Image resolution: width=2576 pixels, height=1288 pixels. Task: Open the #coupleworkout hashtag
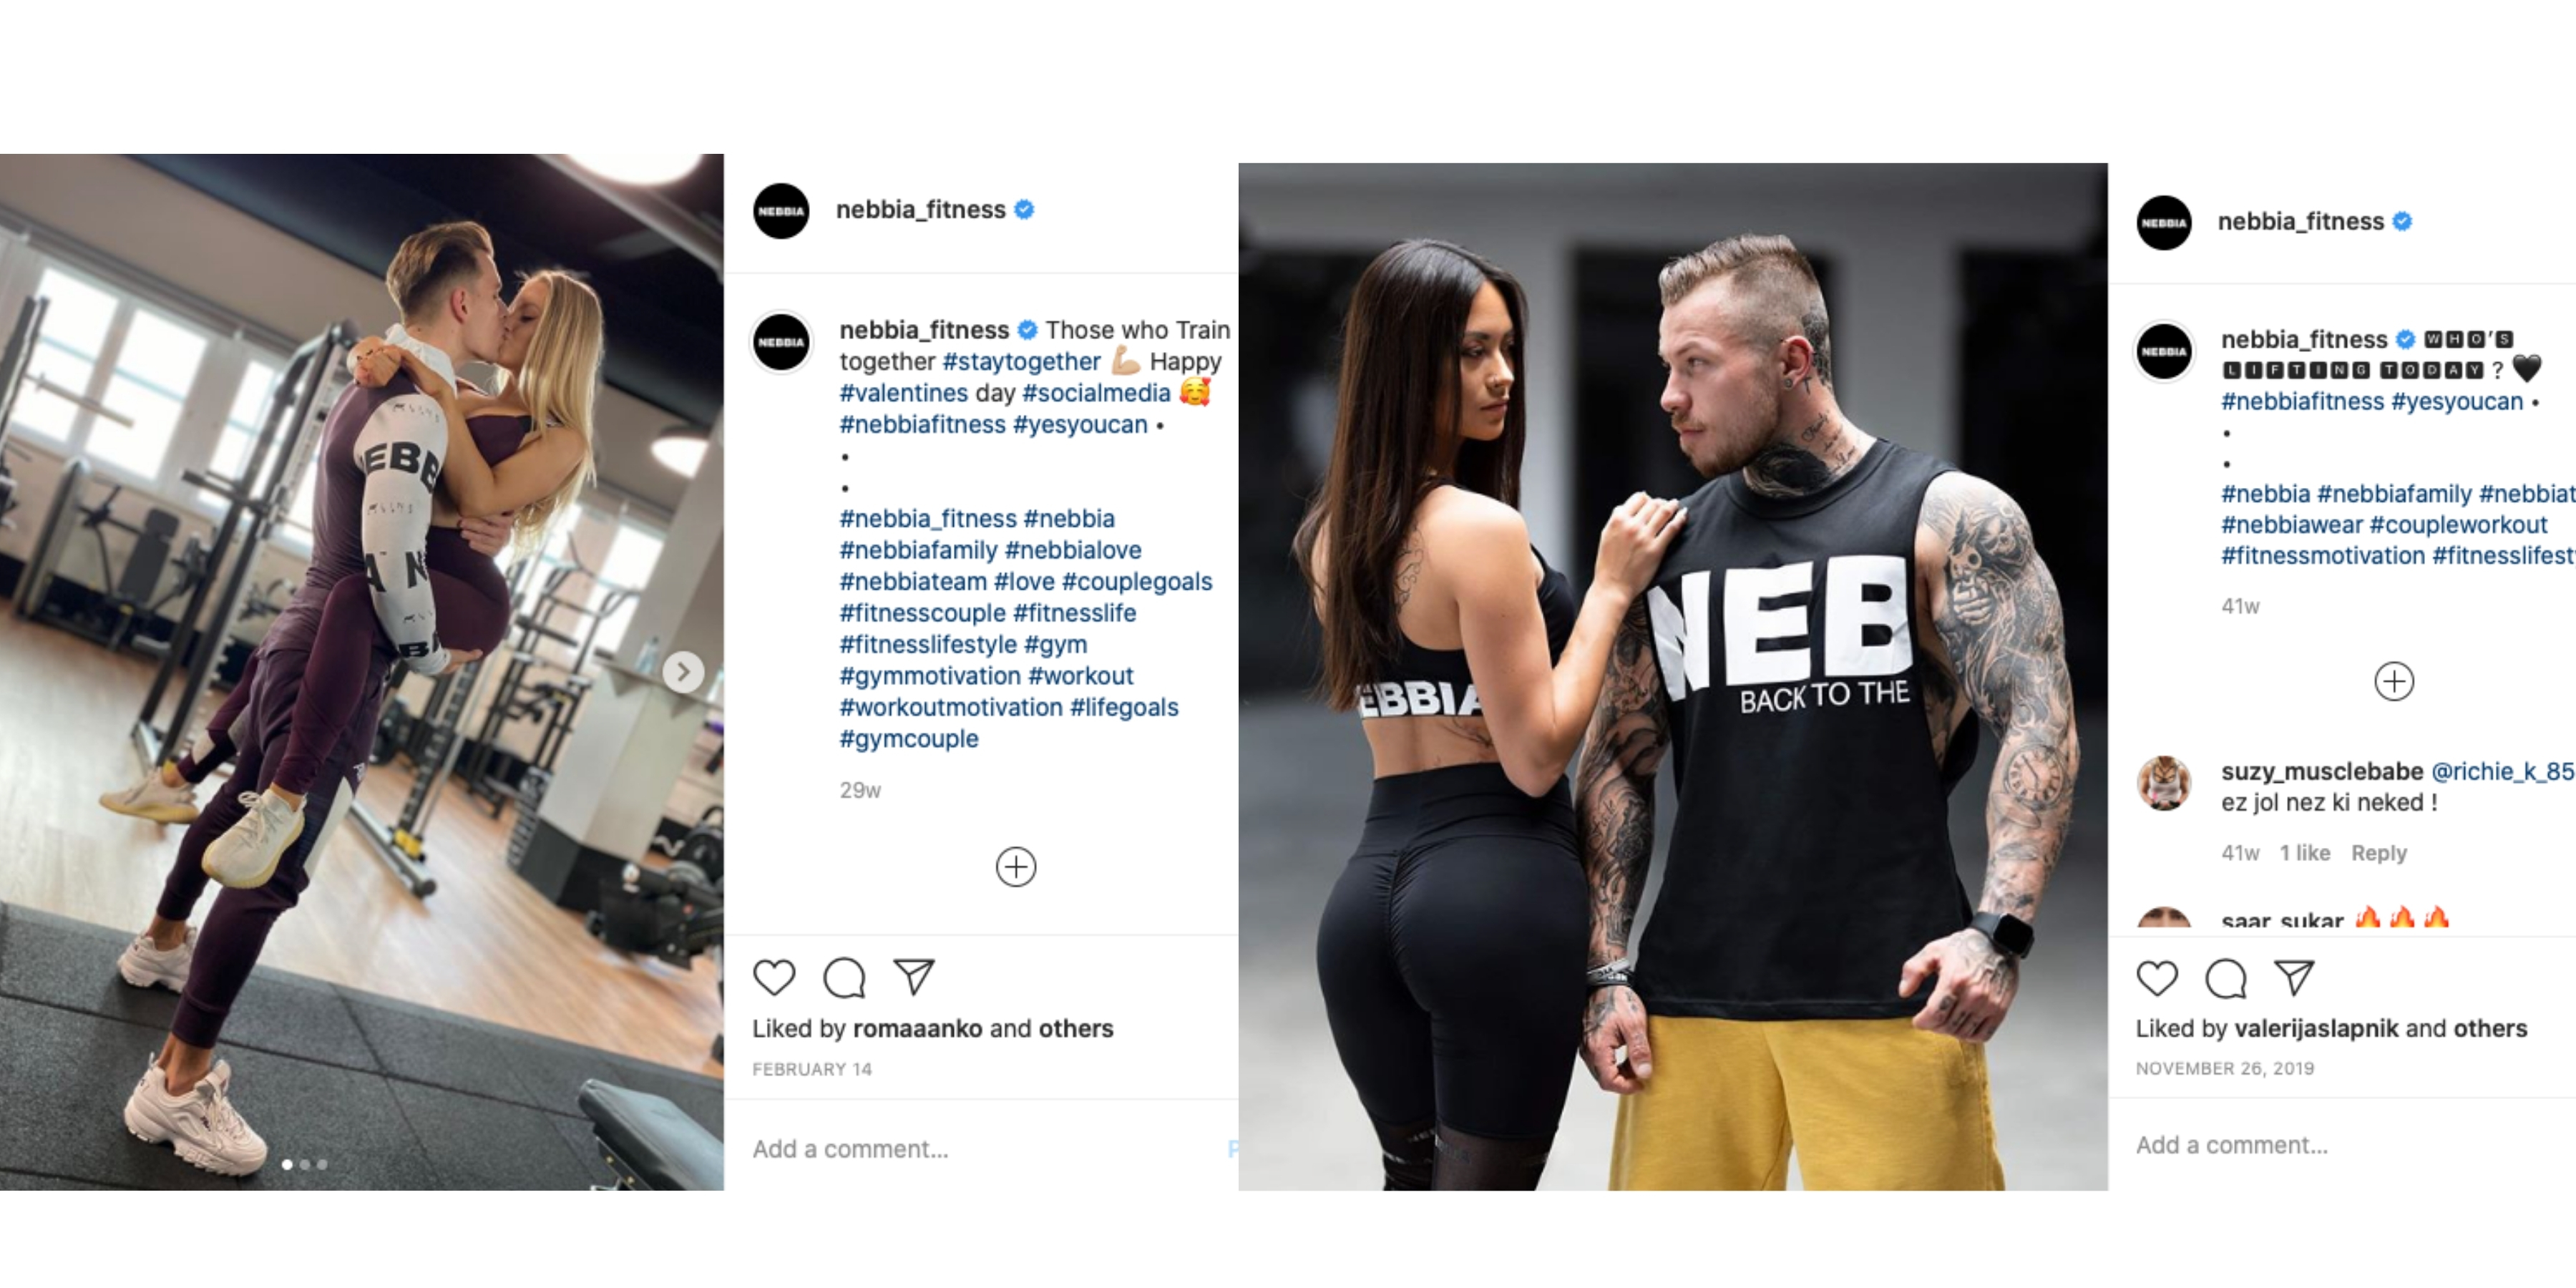[2458, 524]
